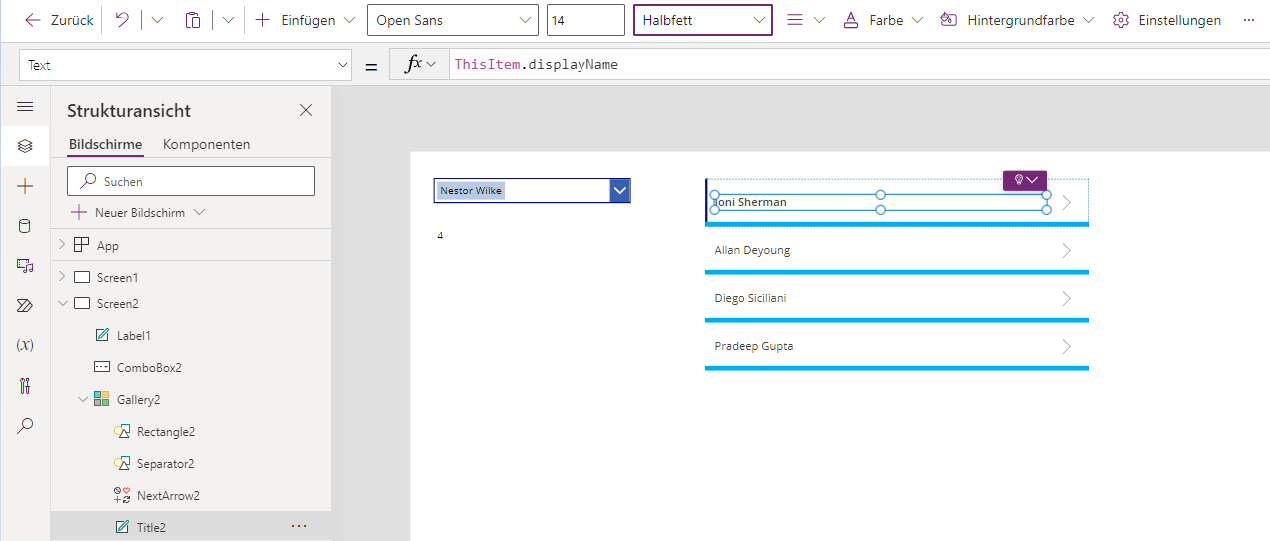Screen dimensions: 1270x541
Task: Click the Suchen search box
Action: point(191,181)
